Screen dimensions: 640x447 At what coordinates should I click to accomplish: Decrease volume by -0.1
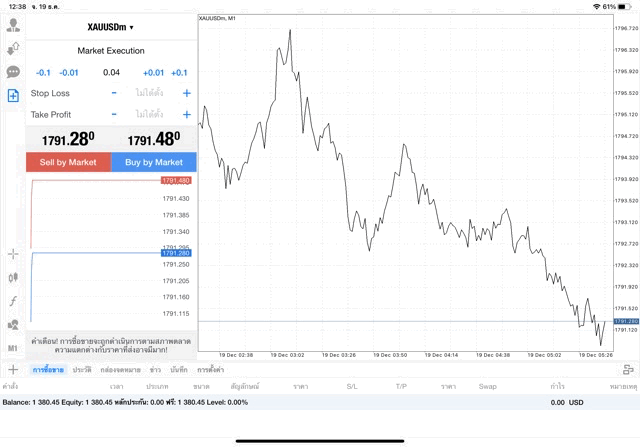point(43,72)
